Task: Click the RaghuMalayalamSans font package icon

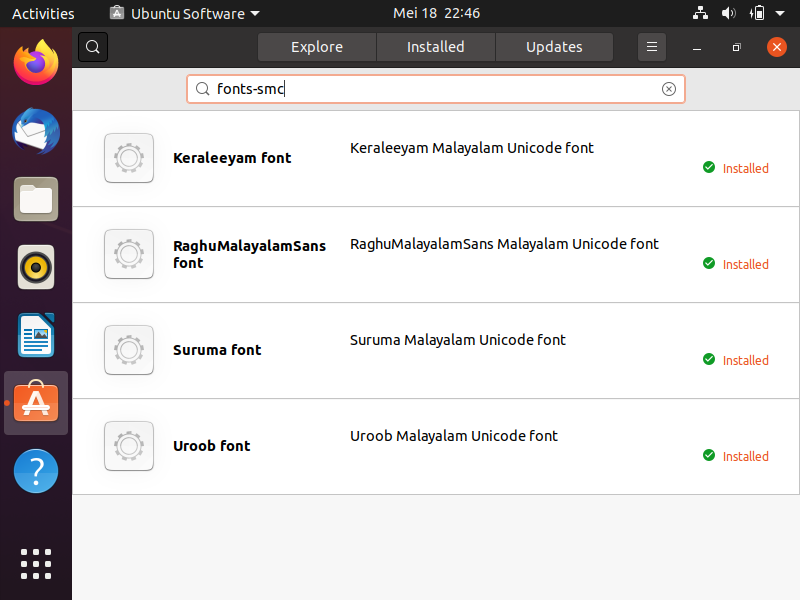Action: click(129, 254)
